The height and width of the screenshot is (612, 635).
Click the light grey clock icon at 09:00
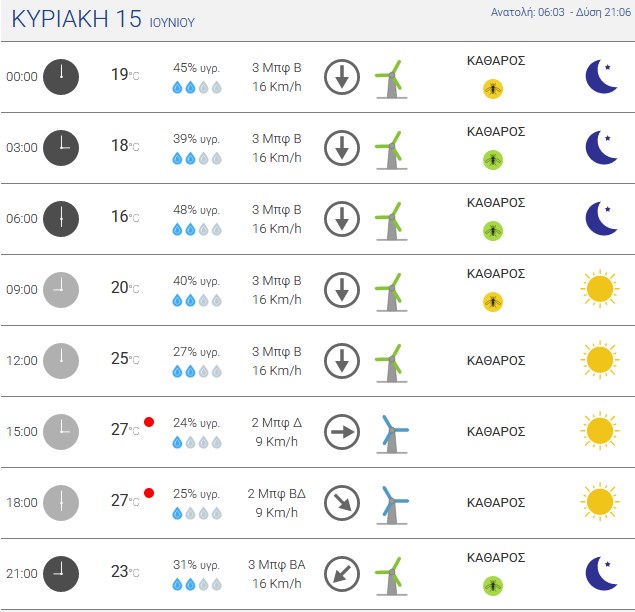tap(61, 290)
